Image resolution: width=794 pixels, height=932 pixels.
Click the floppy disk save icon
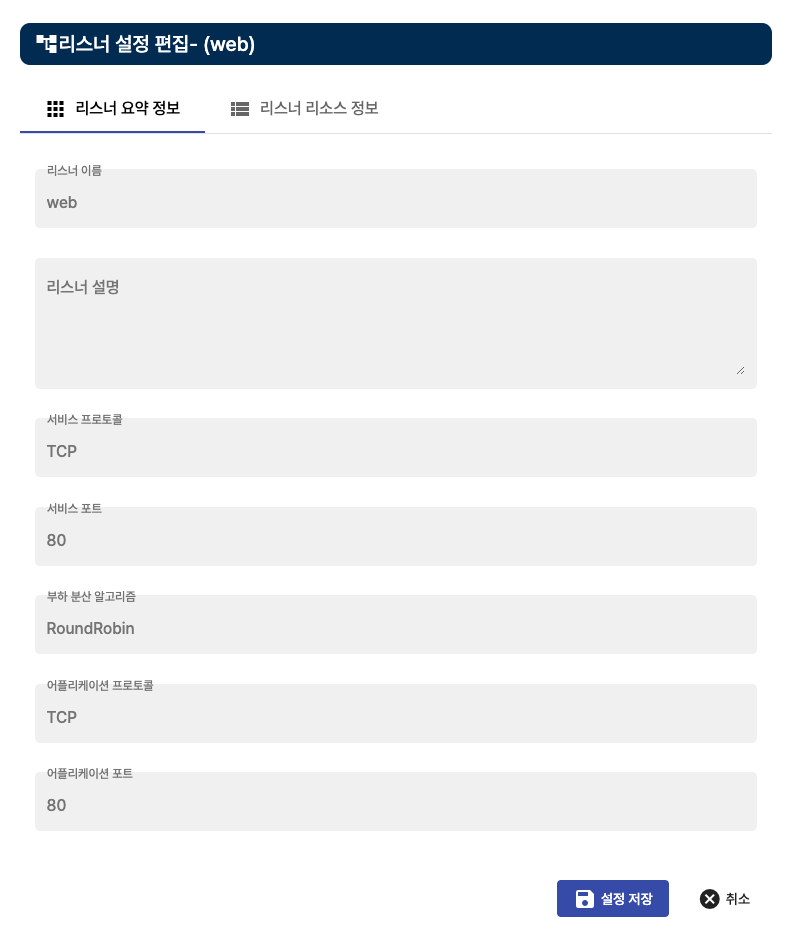point(585,899)
